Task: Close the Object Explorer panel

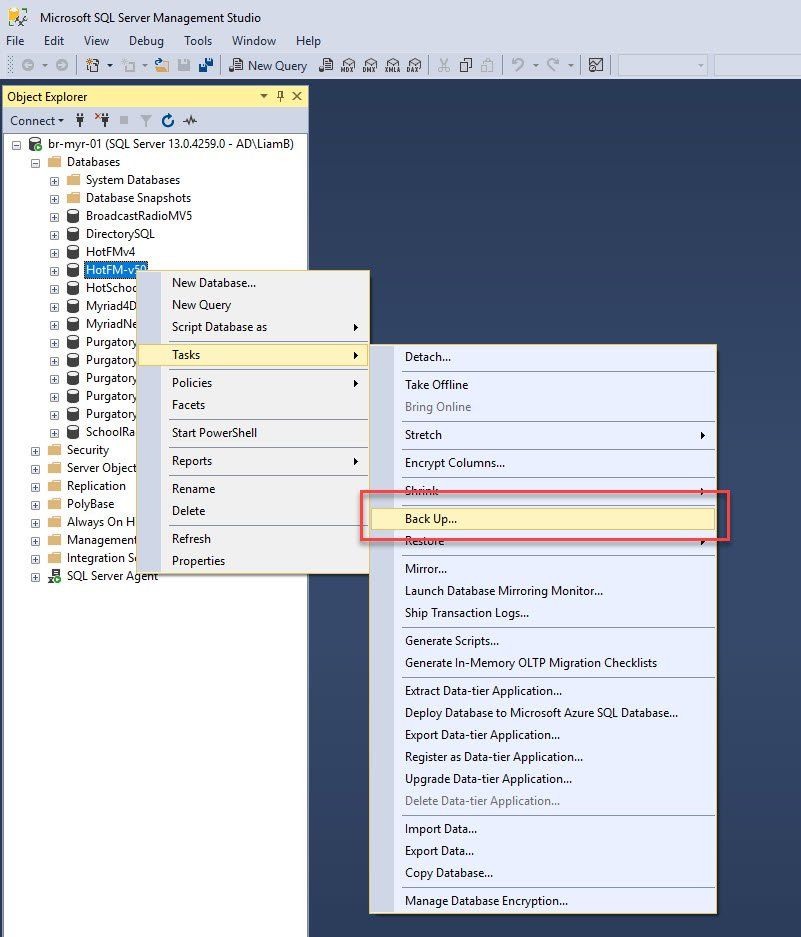Action: click(296, 96)
